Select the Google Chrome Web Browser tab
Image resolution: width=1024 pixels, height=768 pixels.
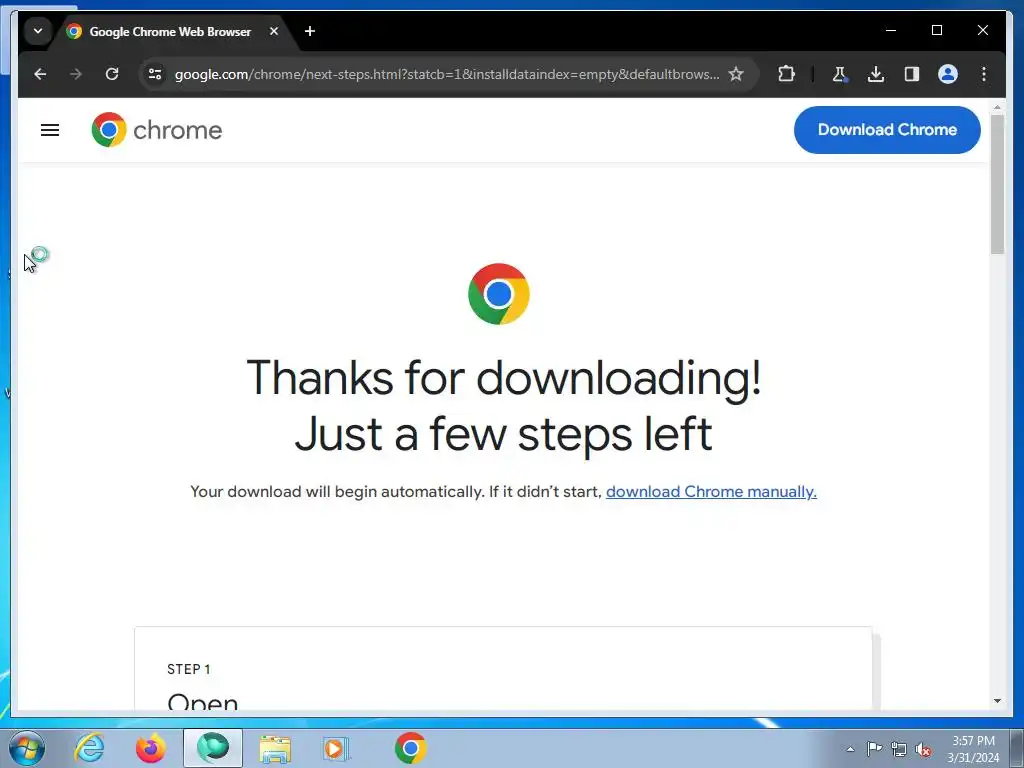tap(170, 31)
